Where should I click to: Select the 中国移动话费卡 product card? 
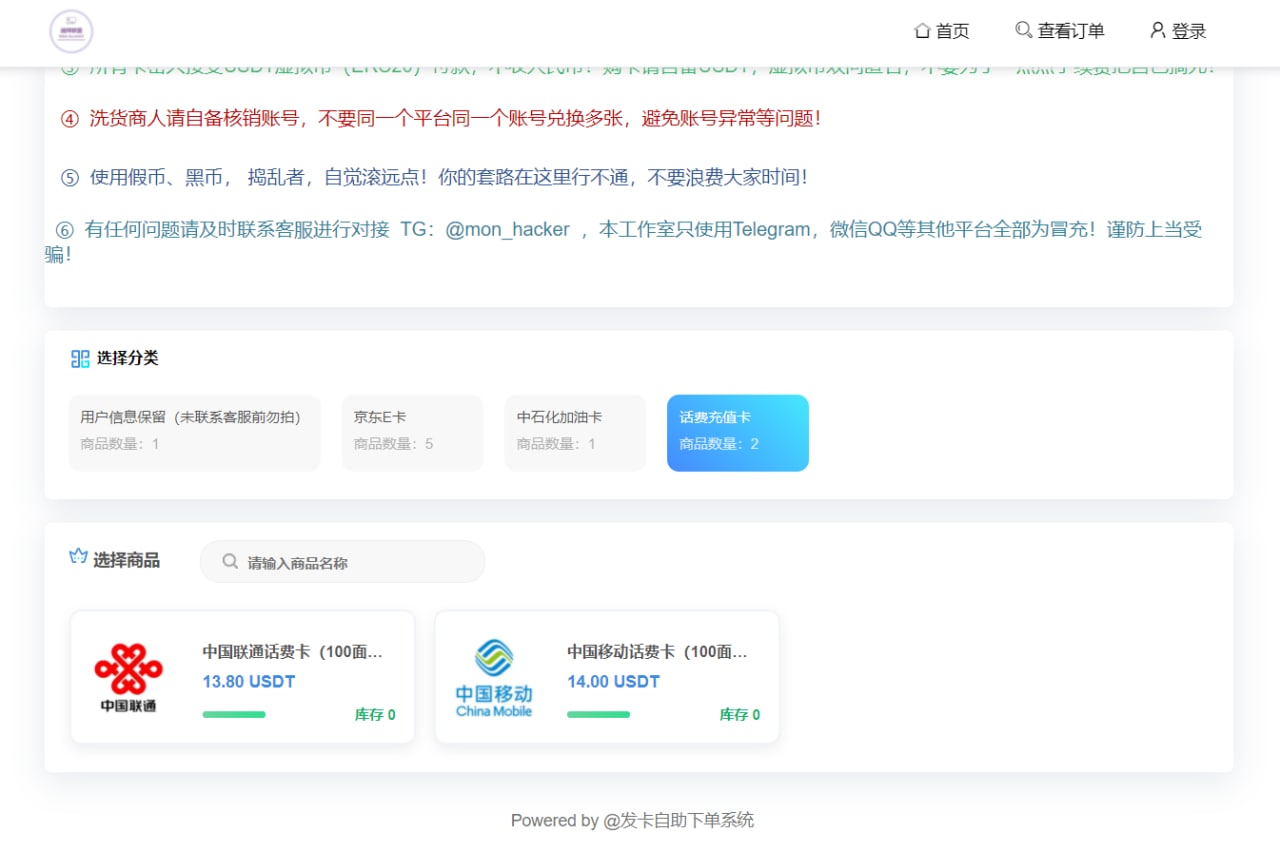pyautogui.click(x=605, y=676)
